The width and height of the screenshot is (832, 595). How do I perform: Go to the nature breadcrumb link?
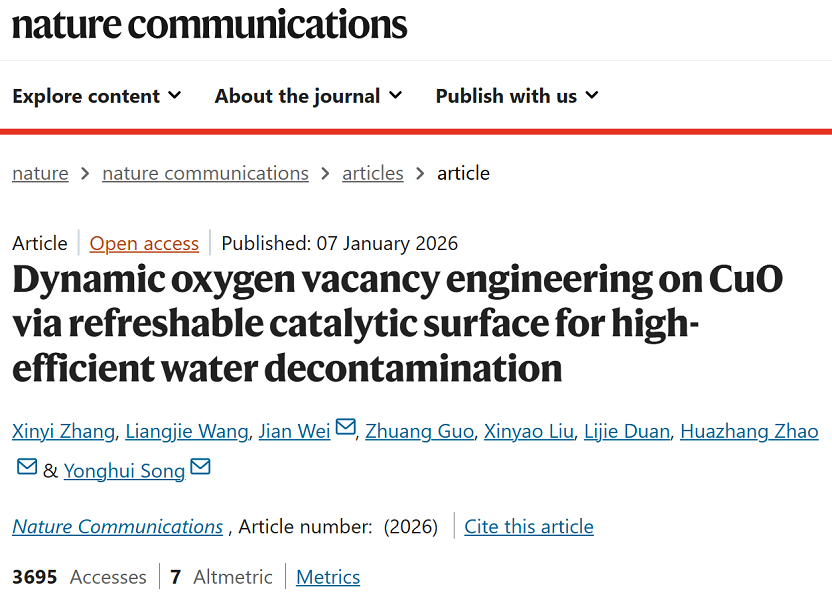pos(40,173)
